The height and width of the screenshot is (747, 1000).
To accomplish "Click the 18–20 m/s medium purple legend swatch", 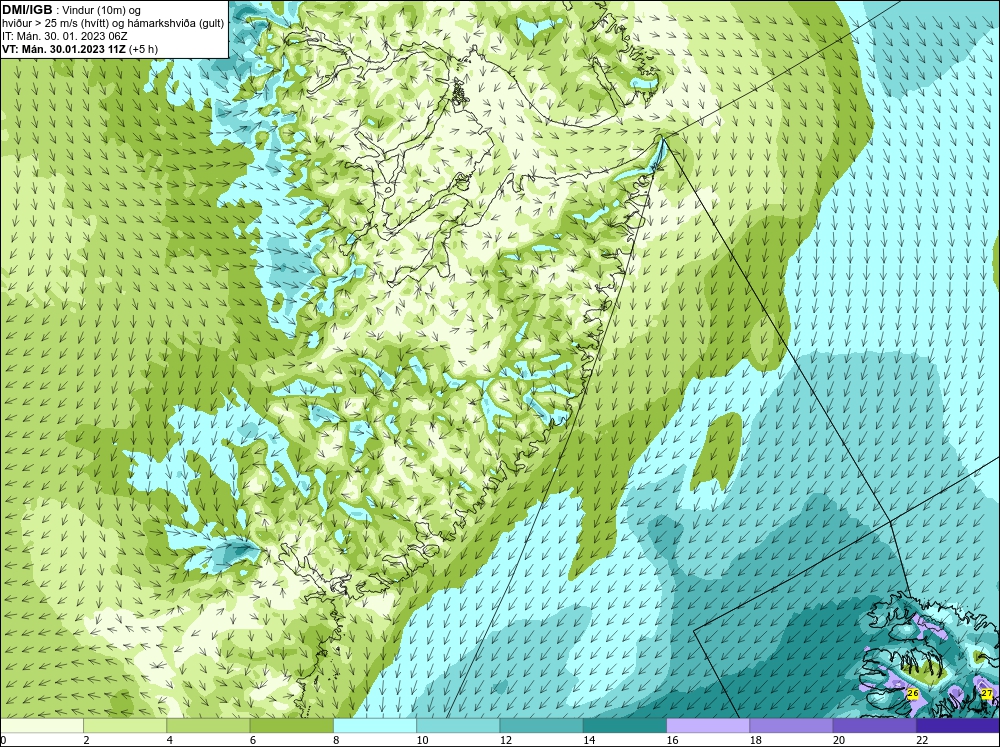I will pos(791,725).
